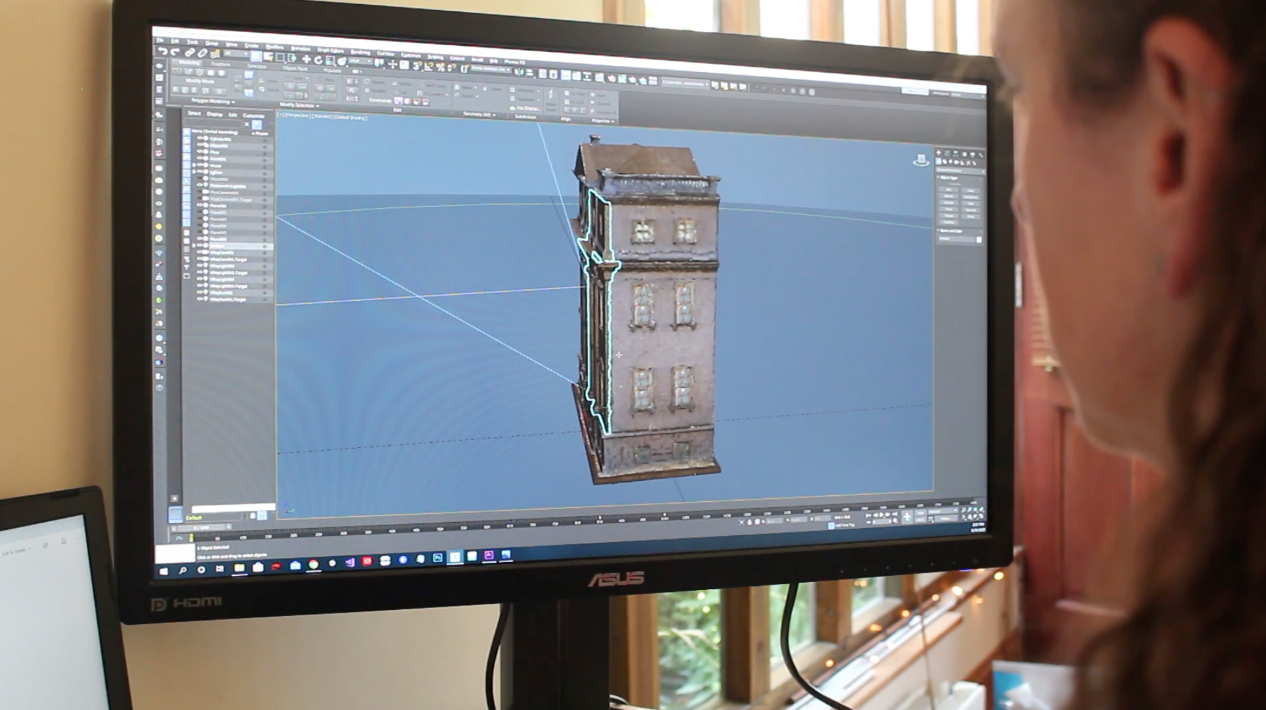Toggle the Selection Lock icon in status bar
This screenshot has height=710, width=1266.
pyautogui.click(x=749, y=522)
